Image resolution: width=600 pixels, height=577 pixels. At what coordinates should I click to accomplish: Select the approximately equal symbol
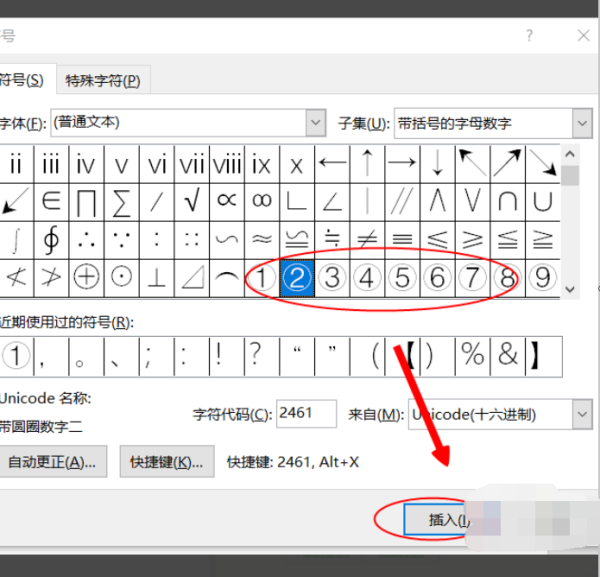coord(262,240)
